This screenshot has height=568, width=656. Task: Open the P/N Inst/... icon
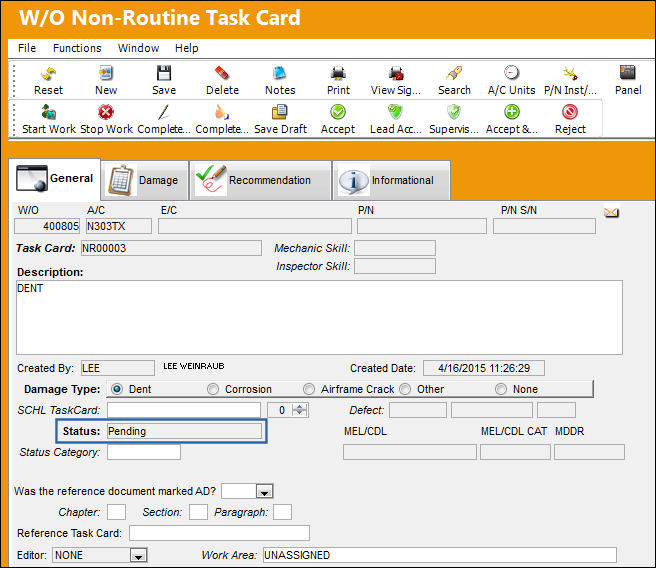570,74
